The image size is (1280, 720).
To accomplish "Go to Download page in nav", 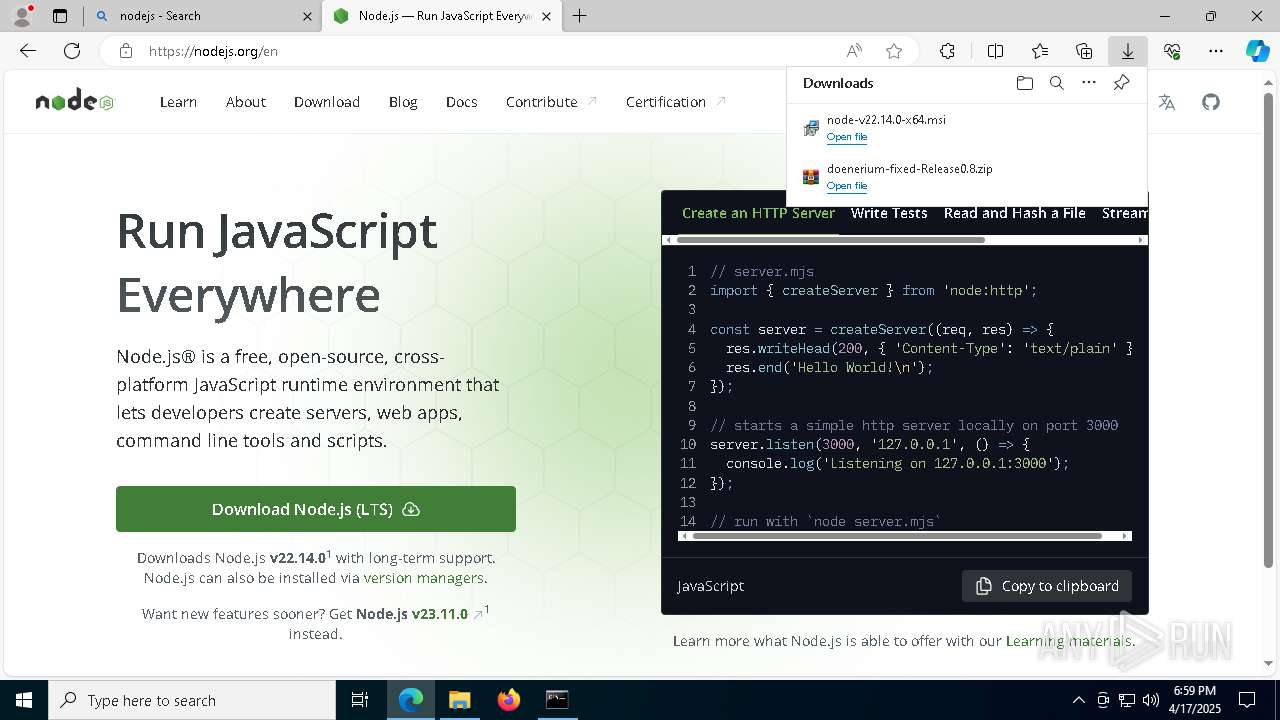I will 327,102.
